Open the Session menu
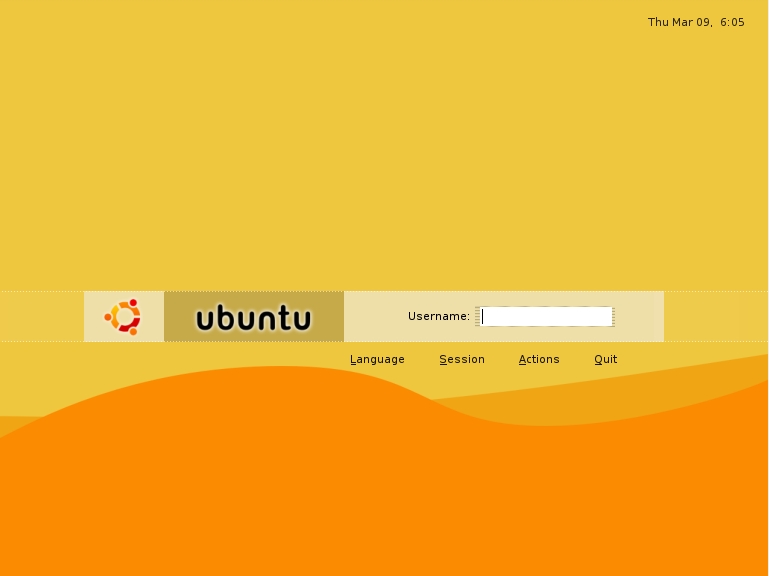The image size is (769, 576). [x=462, y=360]
